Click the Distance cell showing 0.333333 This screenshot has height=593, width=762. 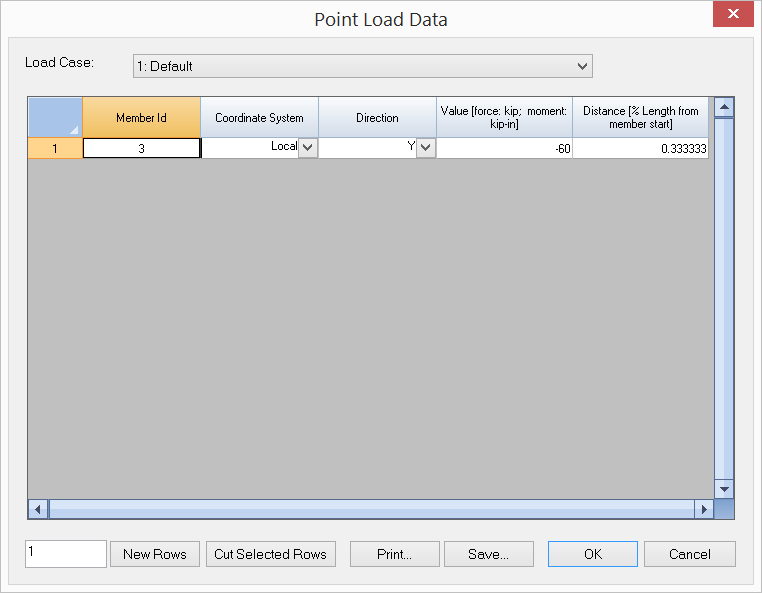640,147
